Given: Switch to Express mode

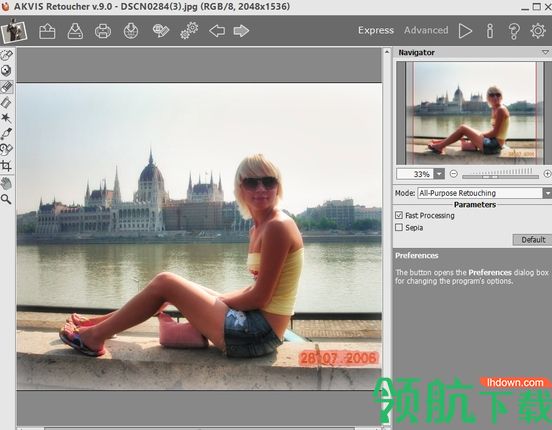Looking at the screenshot, I should (376, 30).
